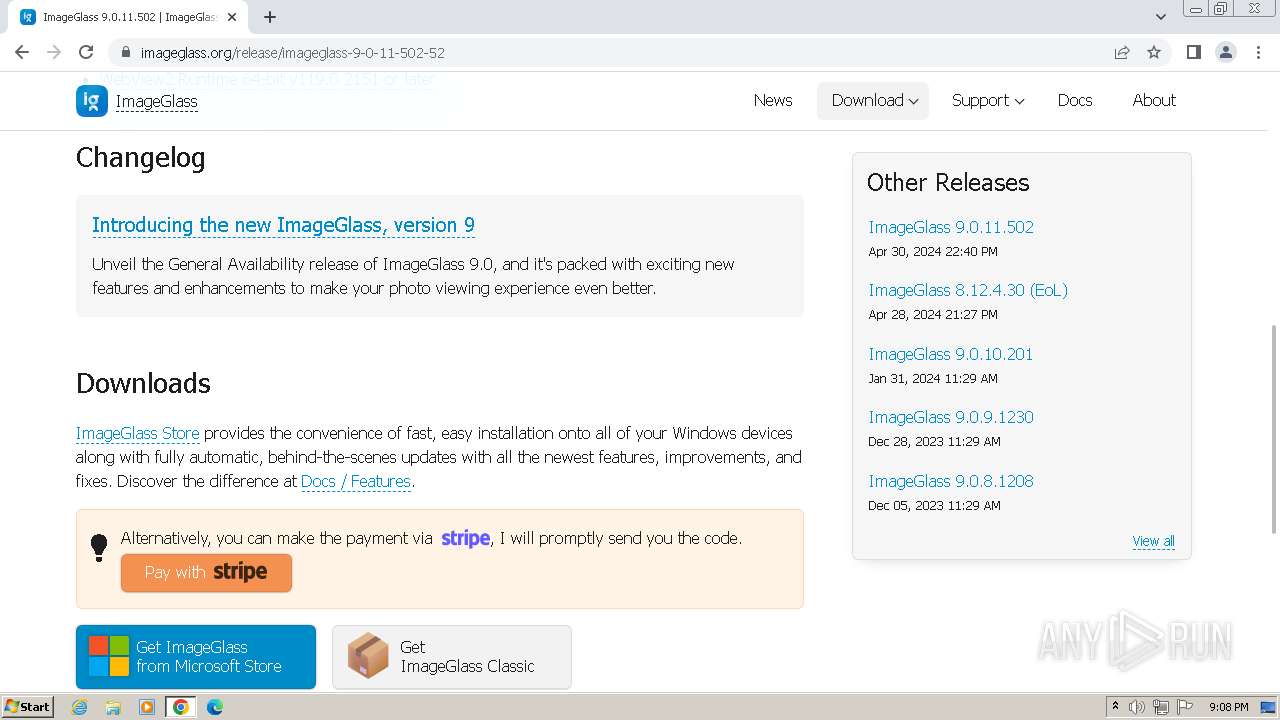Viewport: 1280px width, 720px height.
Task: Click date 'Apr 30, 2024 22:40 PM'
Action: click(x=933, y=252)
